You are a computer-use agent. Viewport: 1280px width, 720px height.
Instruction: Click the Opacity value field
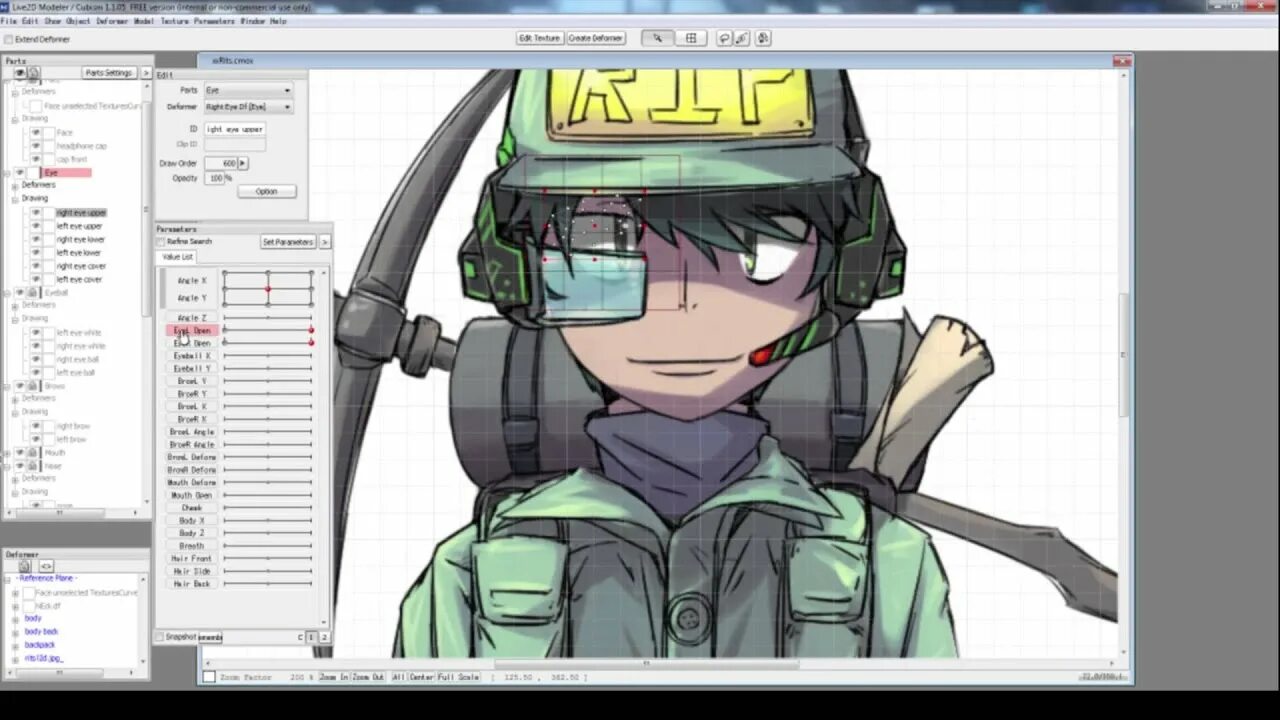pyautogui.click(x=214, y=178)
